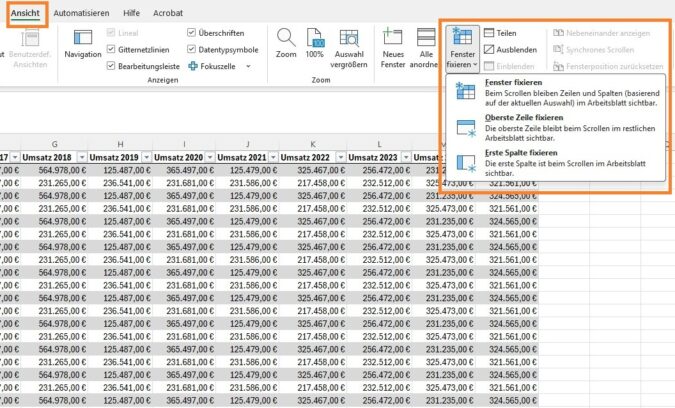This screenshot has width=675, height=408.
Task: Switch to the Automatisieren ribbon tab
Action: (x=82, y=13)
